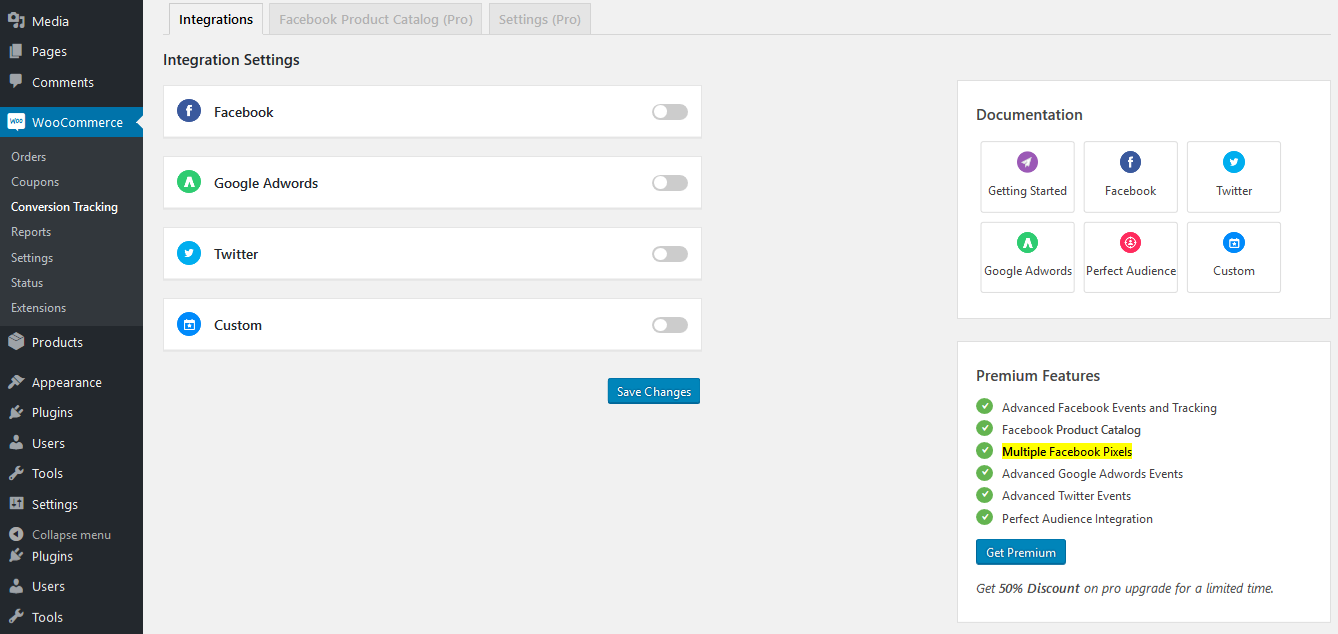This screenshot has width=1338, height=634.
Task: Click the Google Adwords logo in the Integration Settings row
Action: point(189,182)
